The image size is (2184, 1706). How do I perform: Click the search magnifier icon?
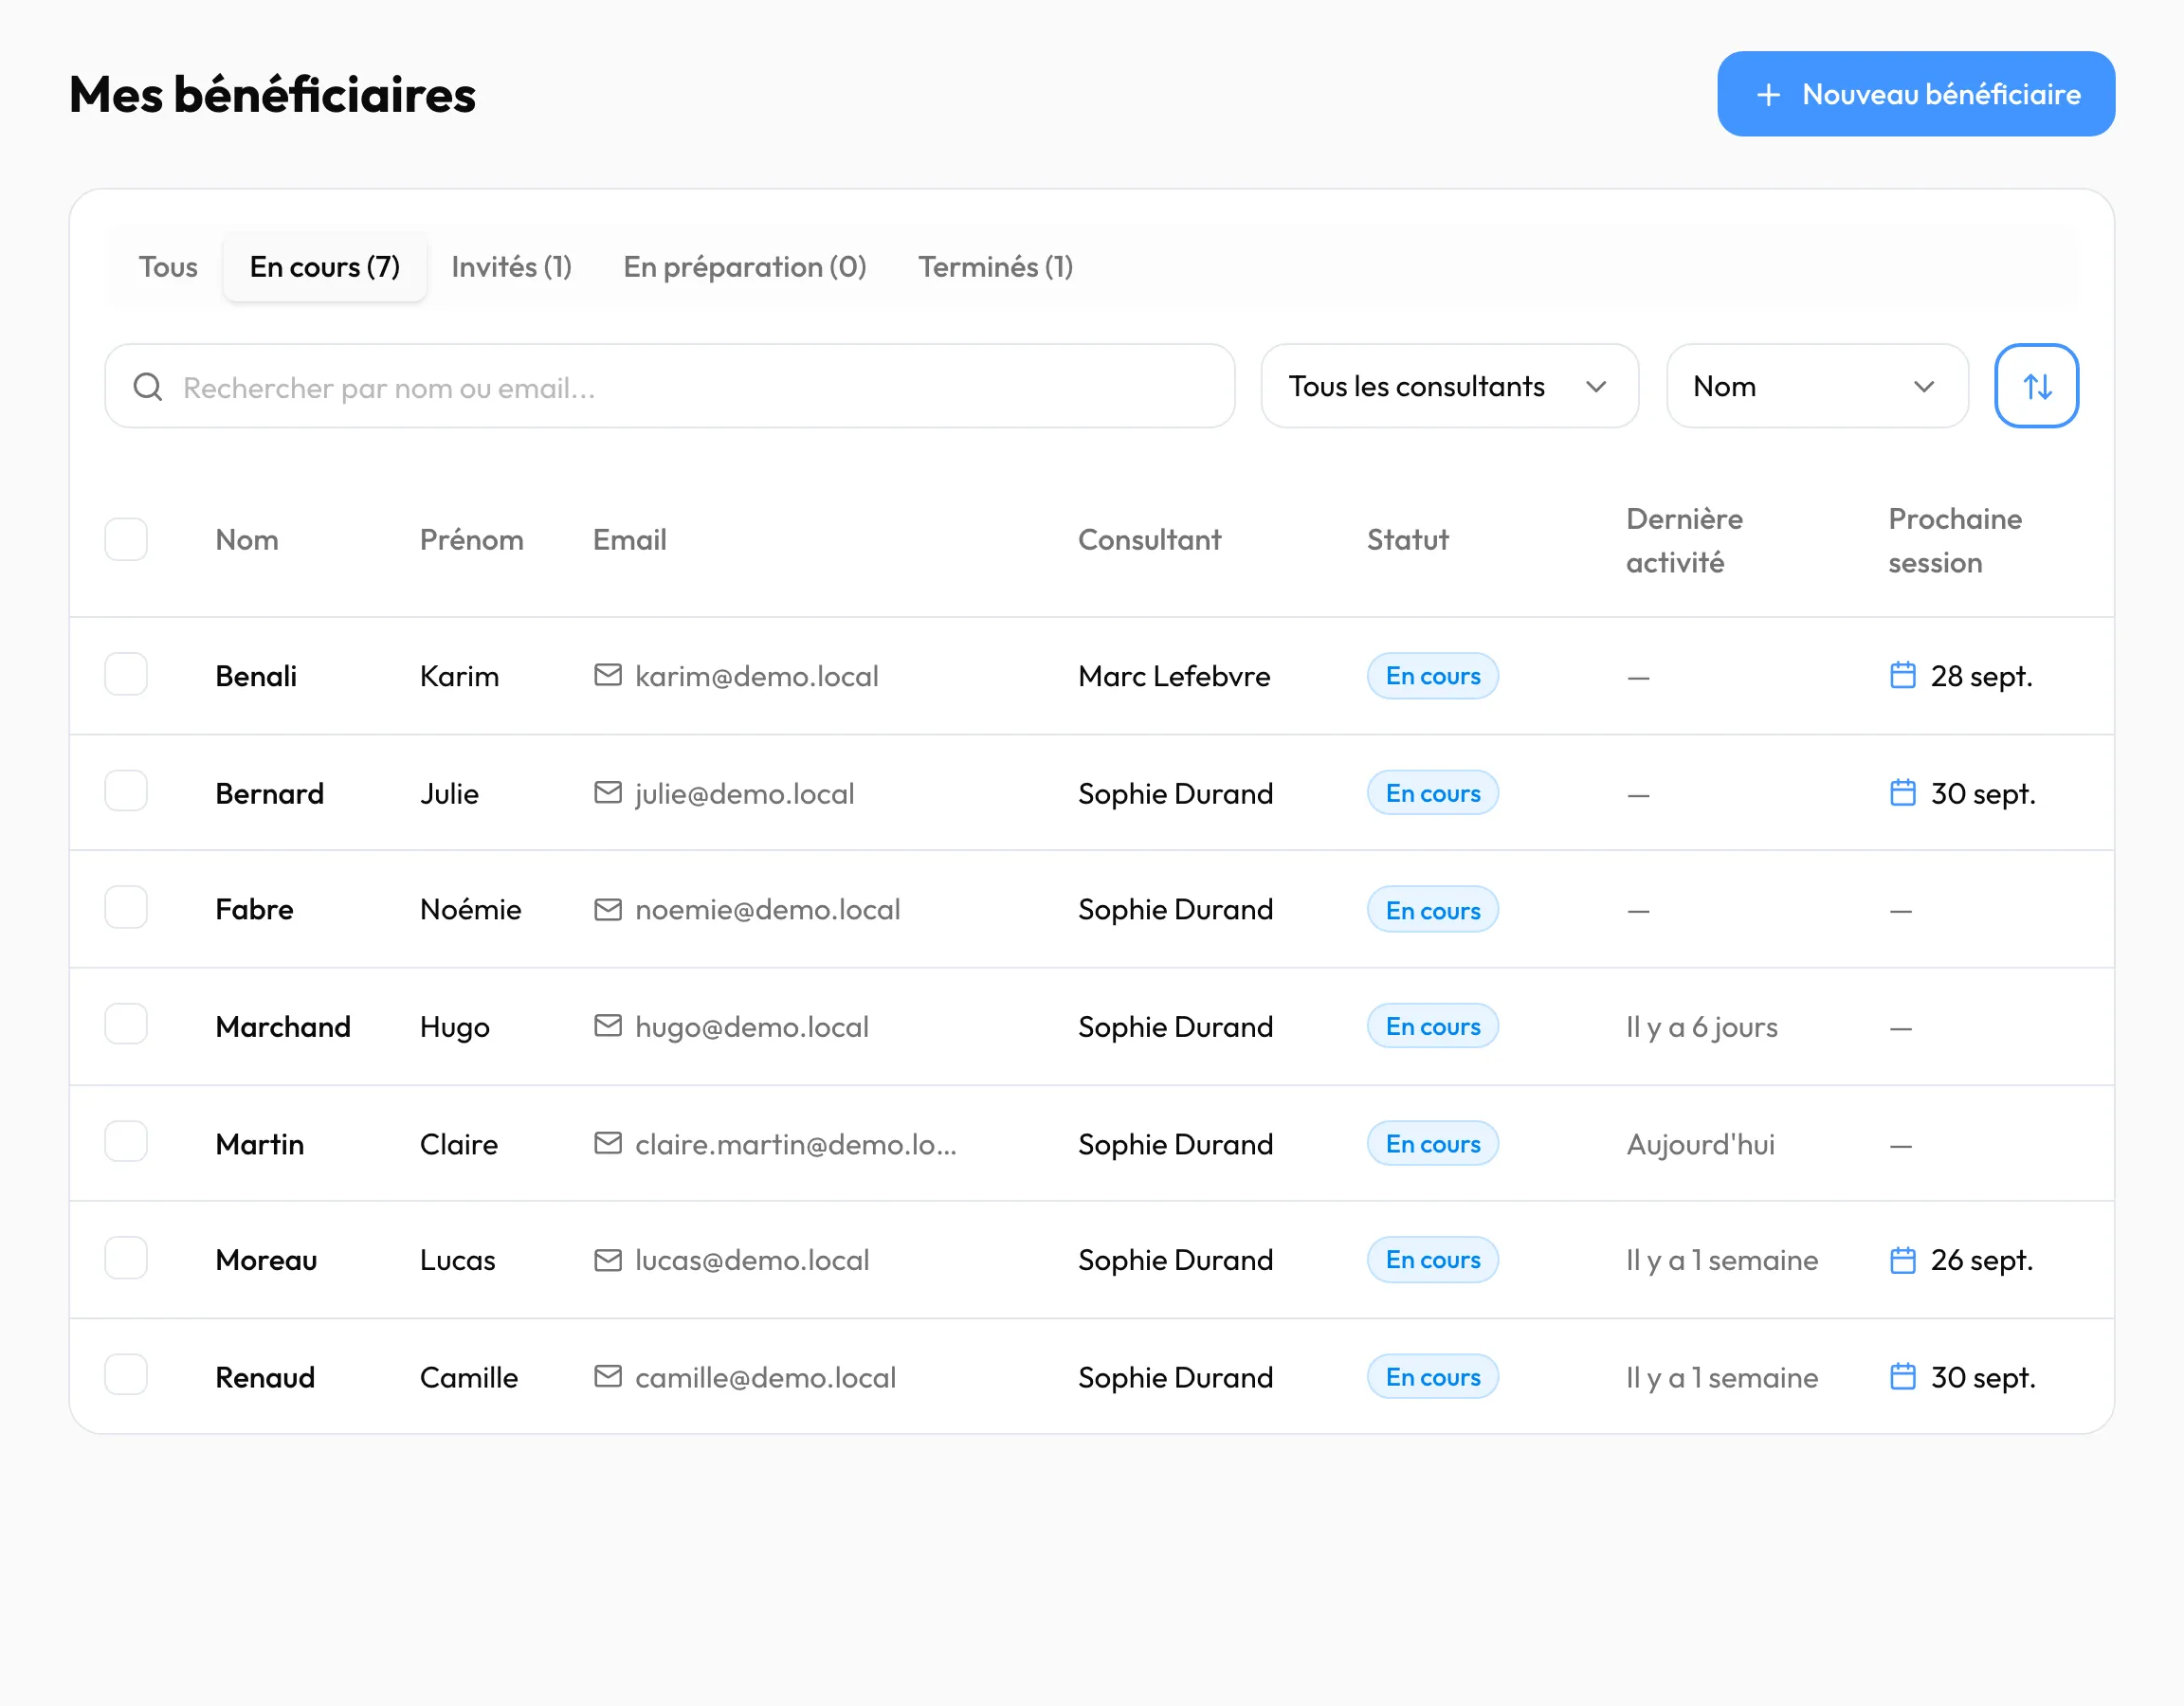click(x=148, y=387)
